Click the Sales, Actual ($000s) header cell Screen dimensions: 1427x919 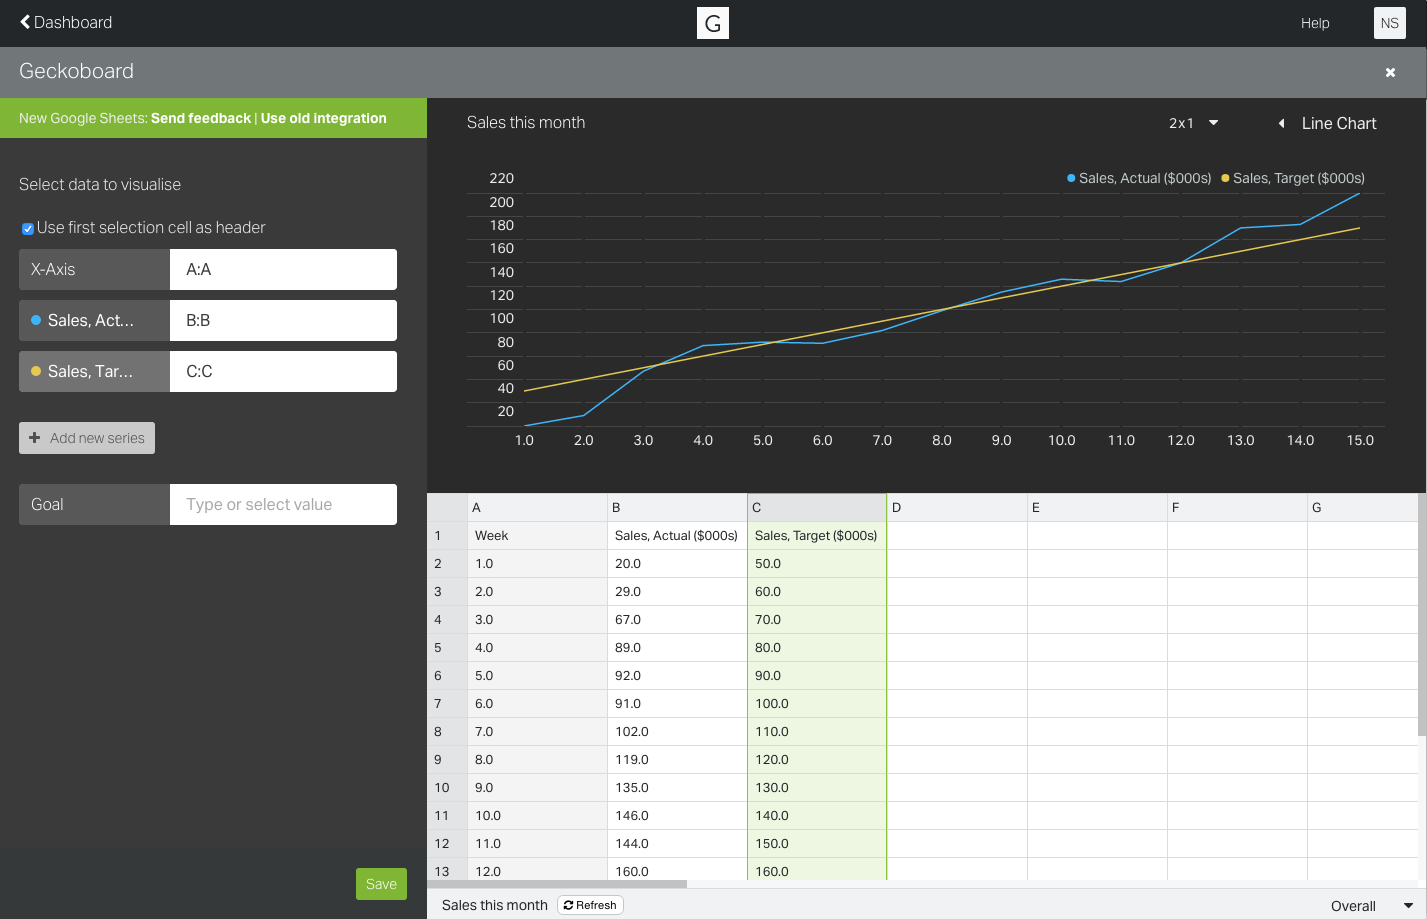(677, 536)
